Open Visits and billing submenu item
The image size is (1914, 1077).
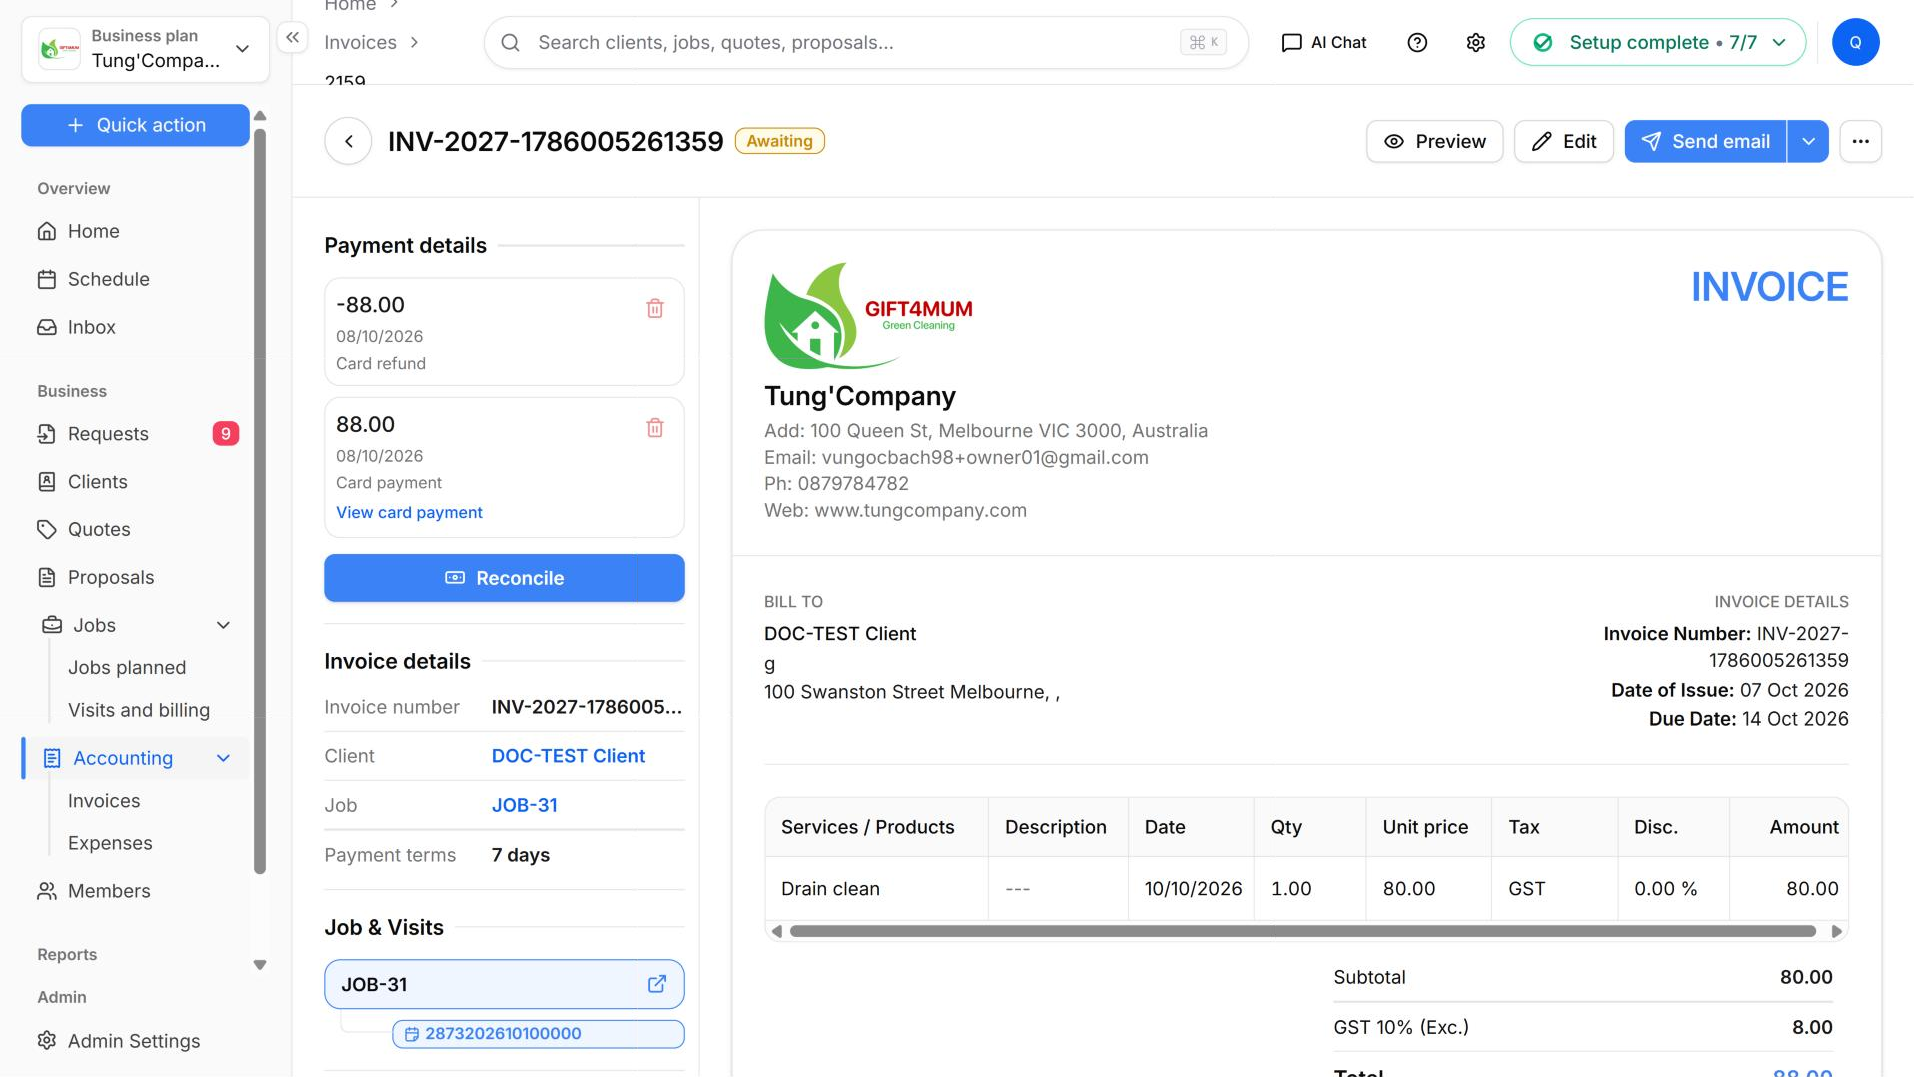pos(139,710)
